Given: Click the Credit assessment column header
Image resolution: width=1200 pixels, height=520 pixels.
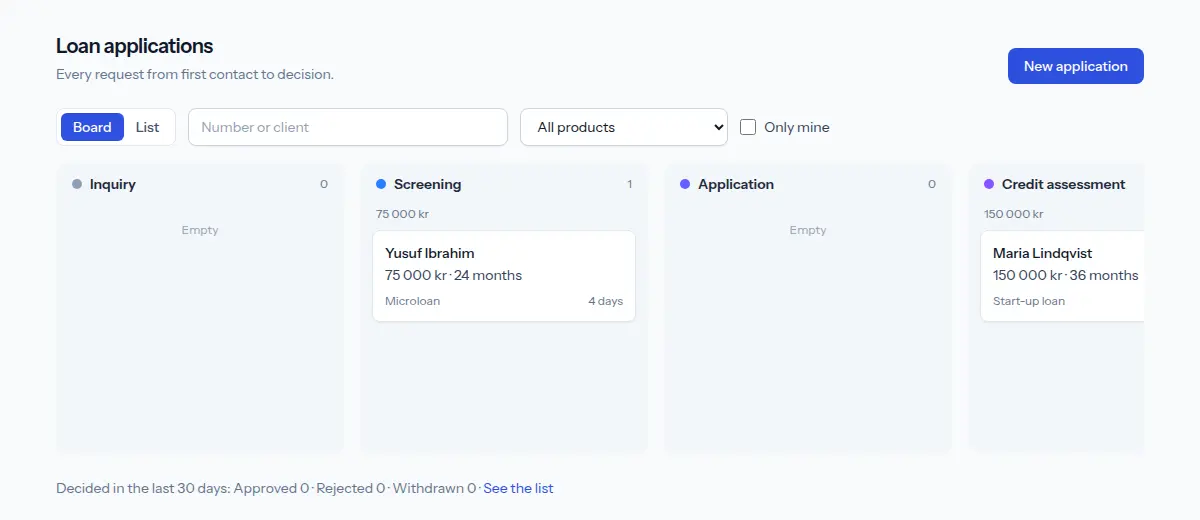Looking at the screenshot, I should 1063,184.
